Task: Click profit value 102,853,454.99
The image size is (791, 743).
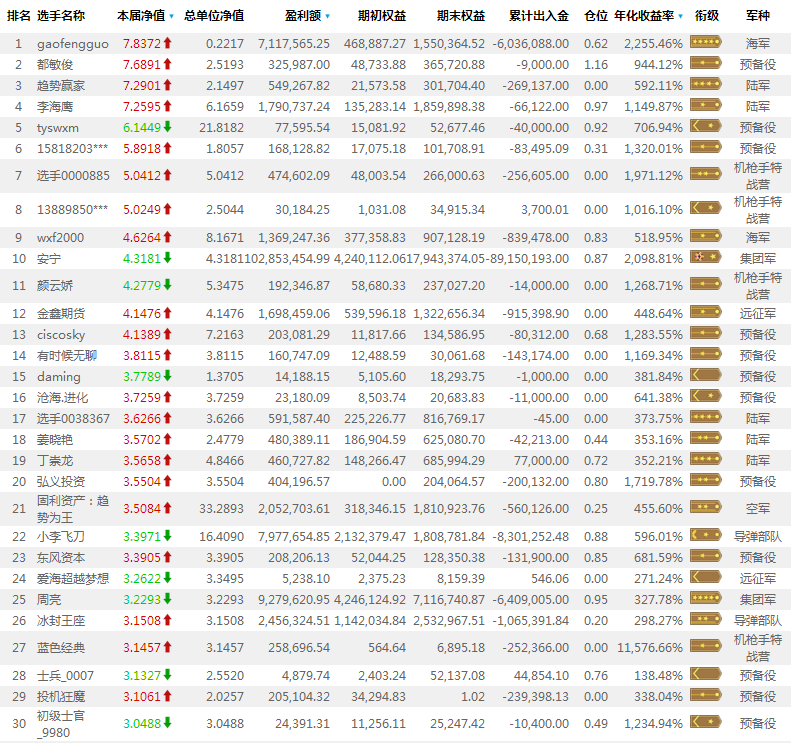Action: click(287, 259)
